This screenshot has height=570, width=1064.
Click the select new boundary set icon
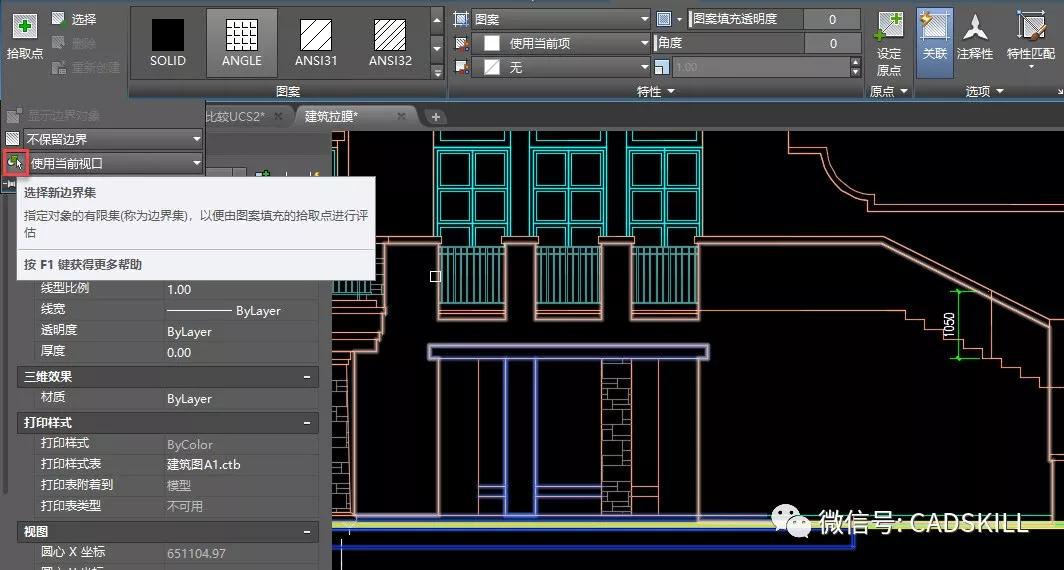pyautogui.click(x=14, y=162)
